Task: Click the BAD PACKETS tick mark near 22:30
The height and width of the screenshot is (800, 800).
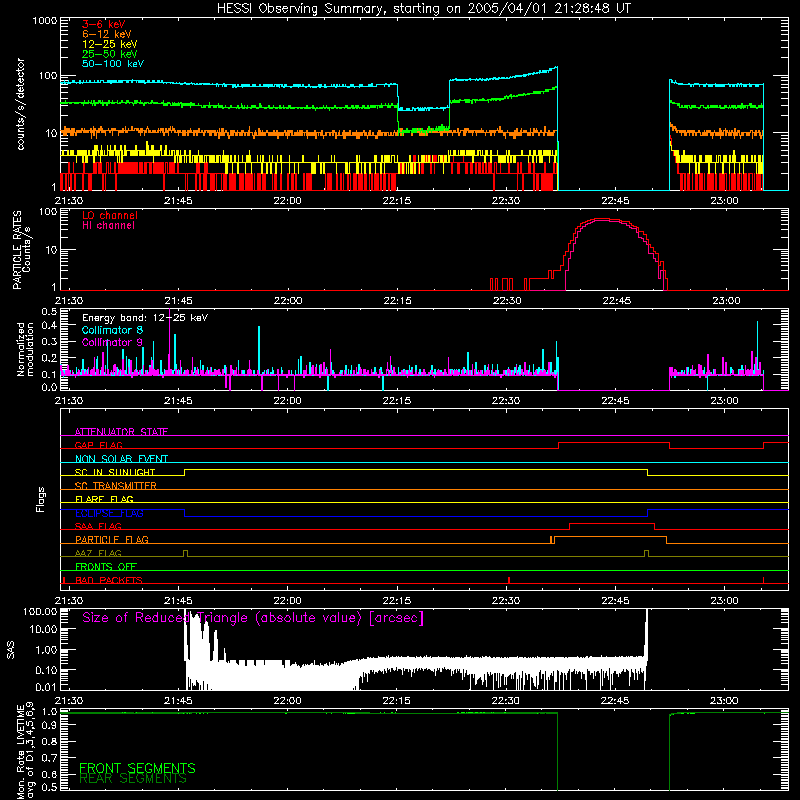Action: point(509,580)
